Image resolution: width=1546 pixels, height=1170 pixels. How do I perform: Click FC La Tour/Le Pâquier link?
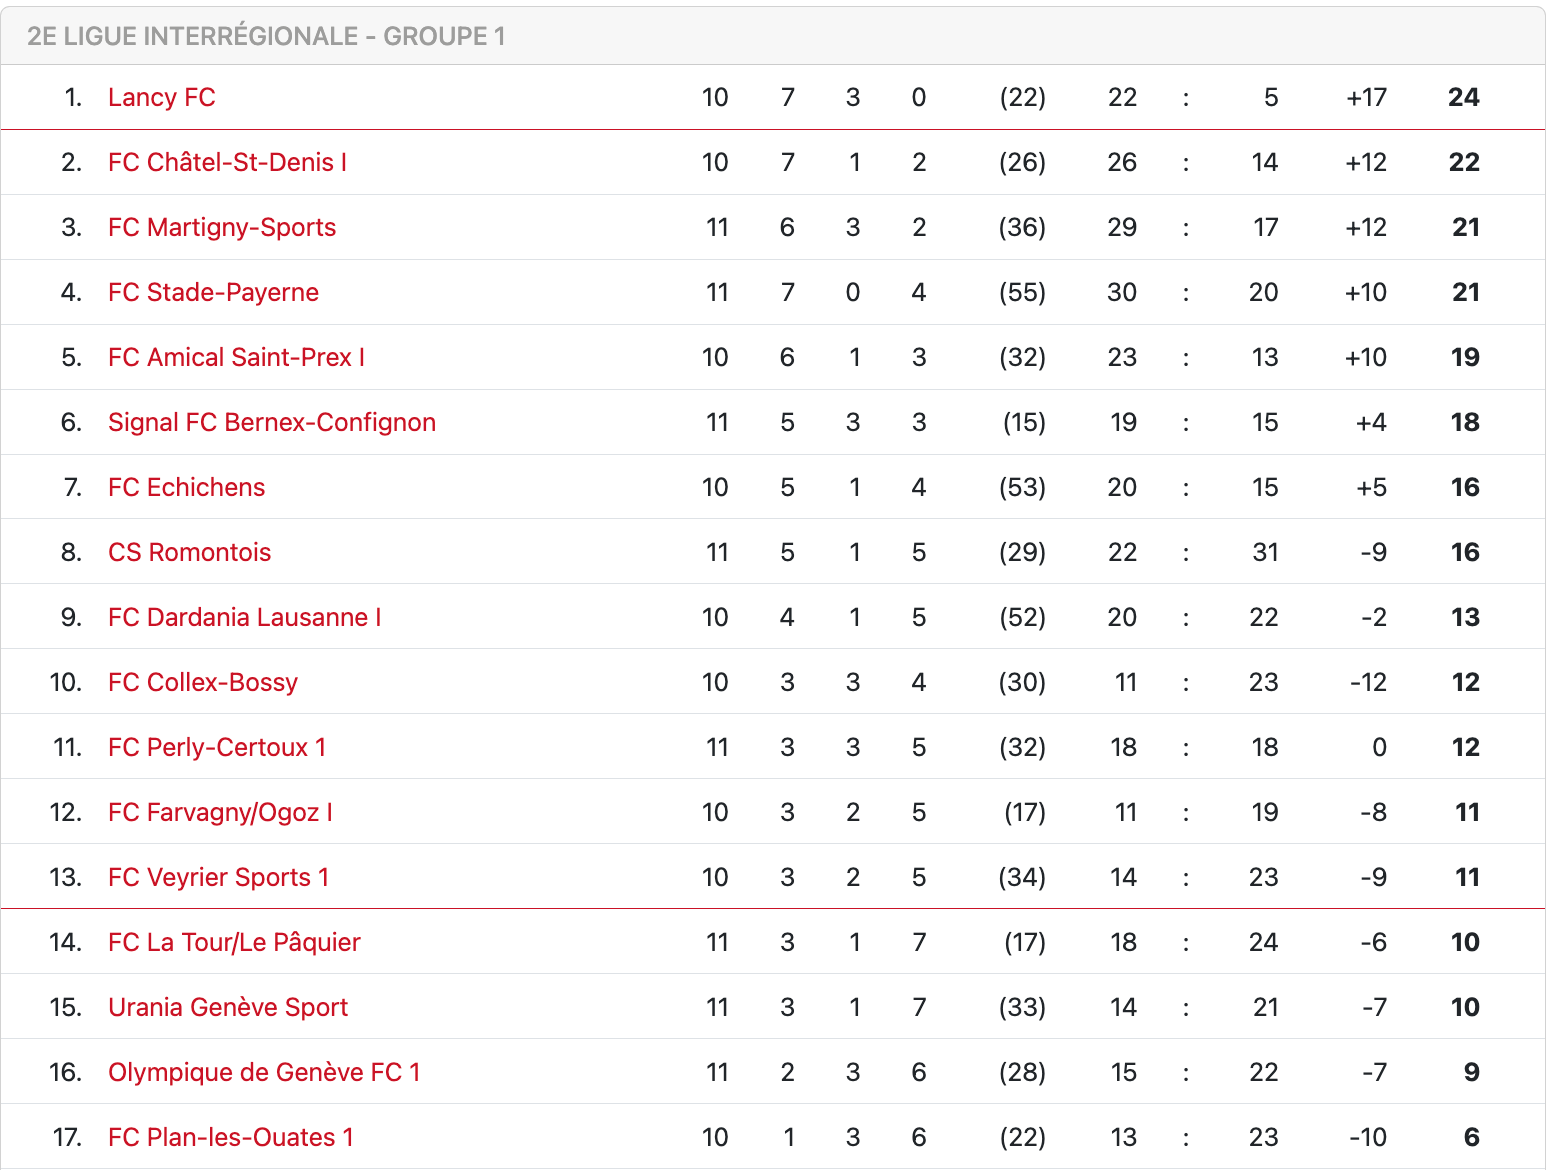coord(234,942)
